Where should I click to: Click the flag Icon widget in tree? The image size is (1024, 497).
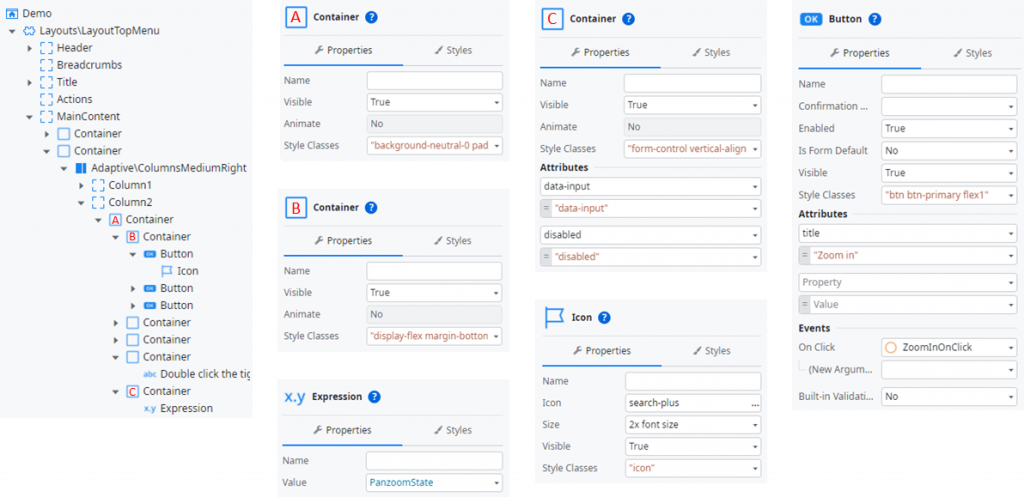pyautogui.click(x=166, y=271)
